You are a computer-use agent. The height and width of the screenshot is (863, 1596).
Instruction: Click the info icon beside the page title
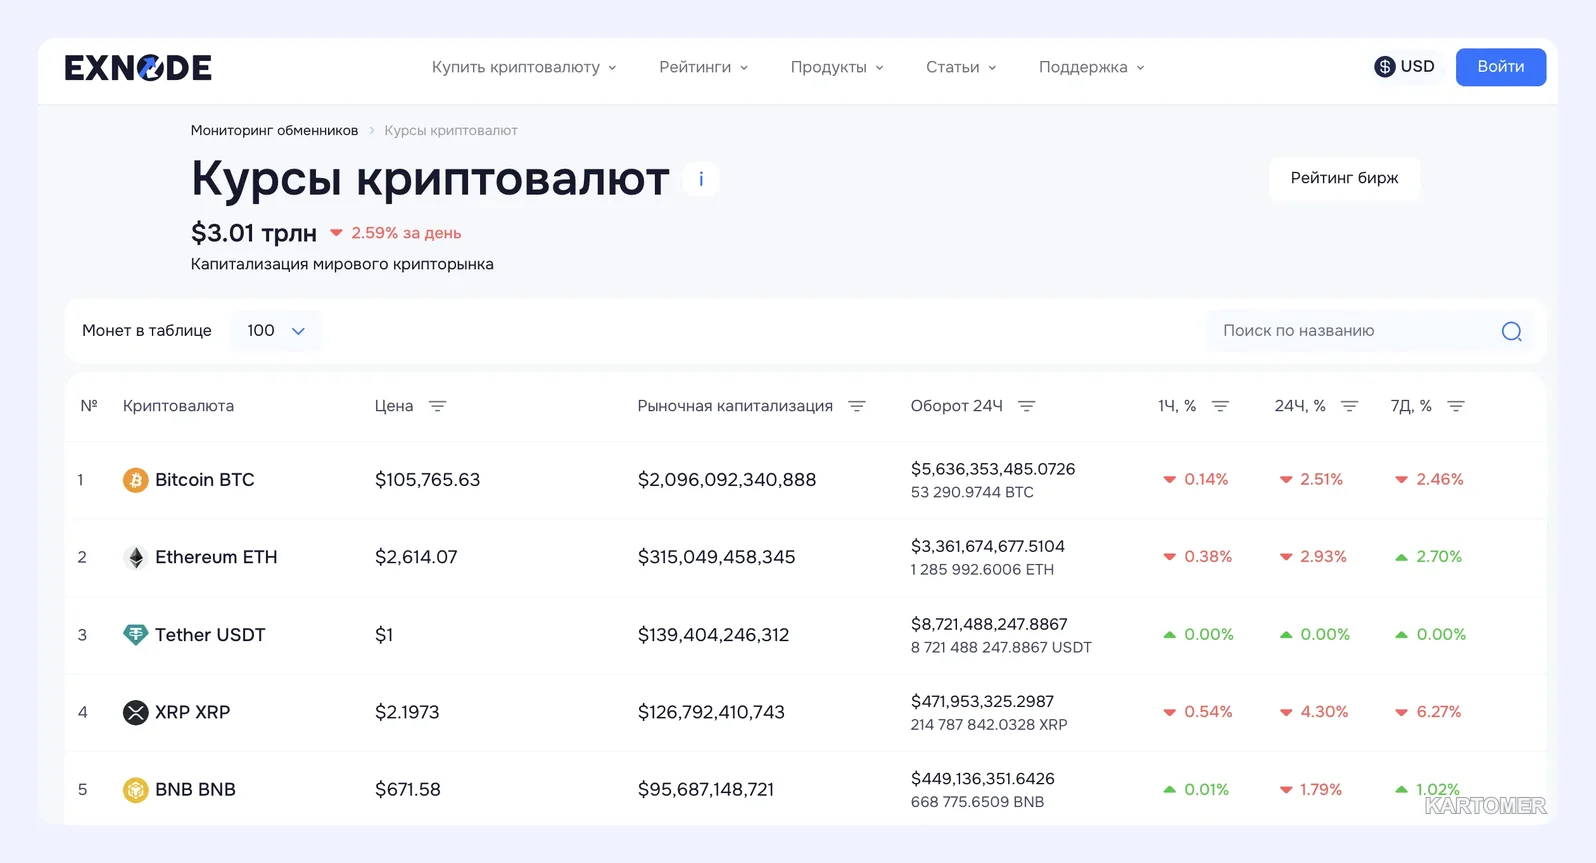[701, 179]
